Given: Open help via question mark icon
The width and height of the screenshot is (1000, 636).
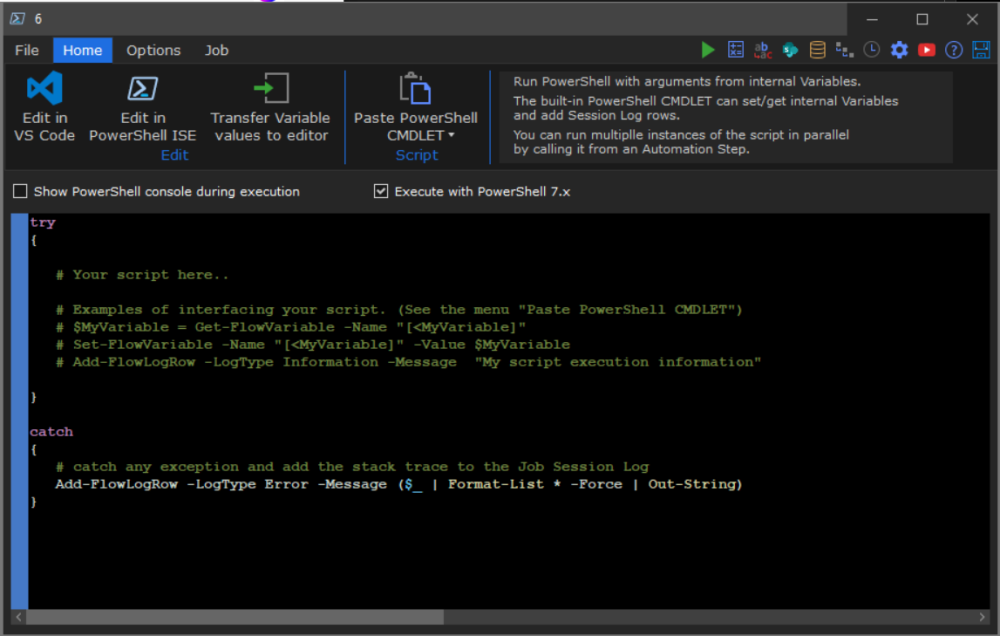Looking at the screenshot, I should (954, 50).
